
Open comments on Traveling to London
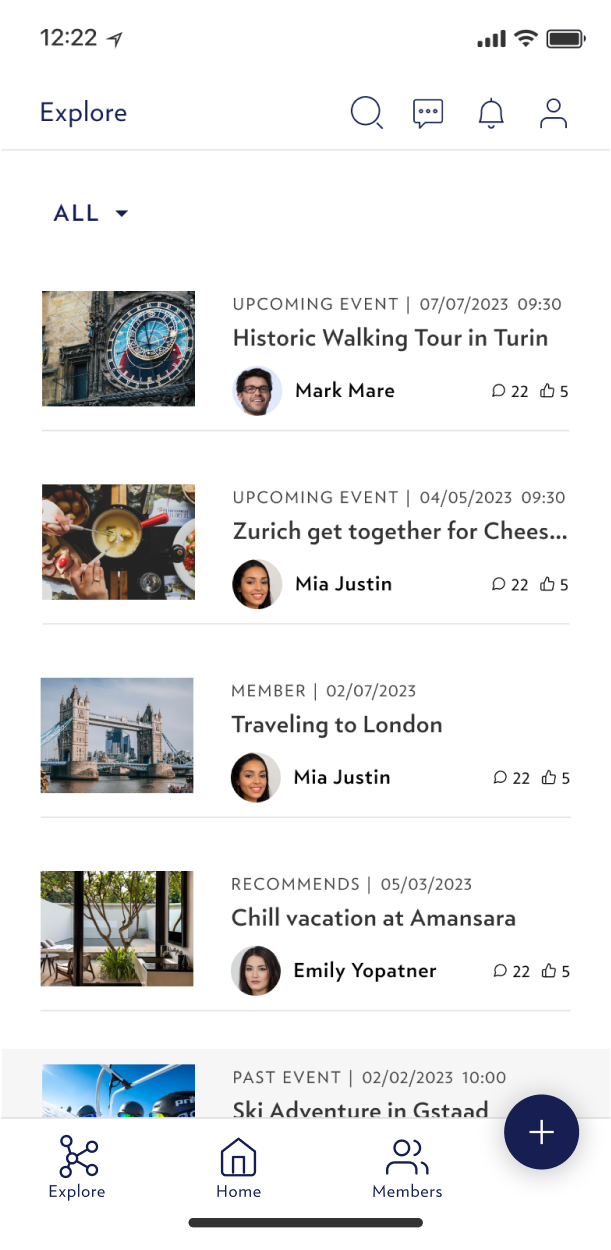[500, 777]
